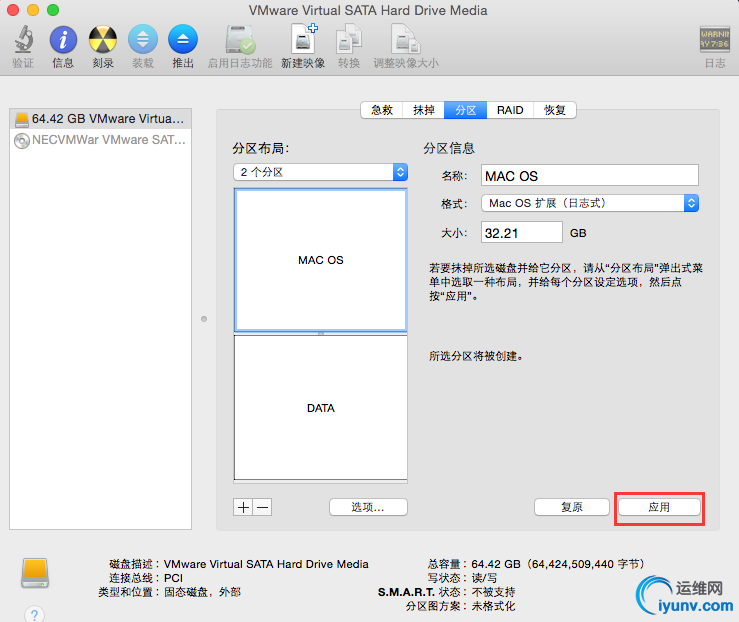Click the New Image (新建映像) icon
Screen dimensions: 739x622
pos(303,39)
